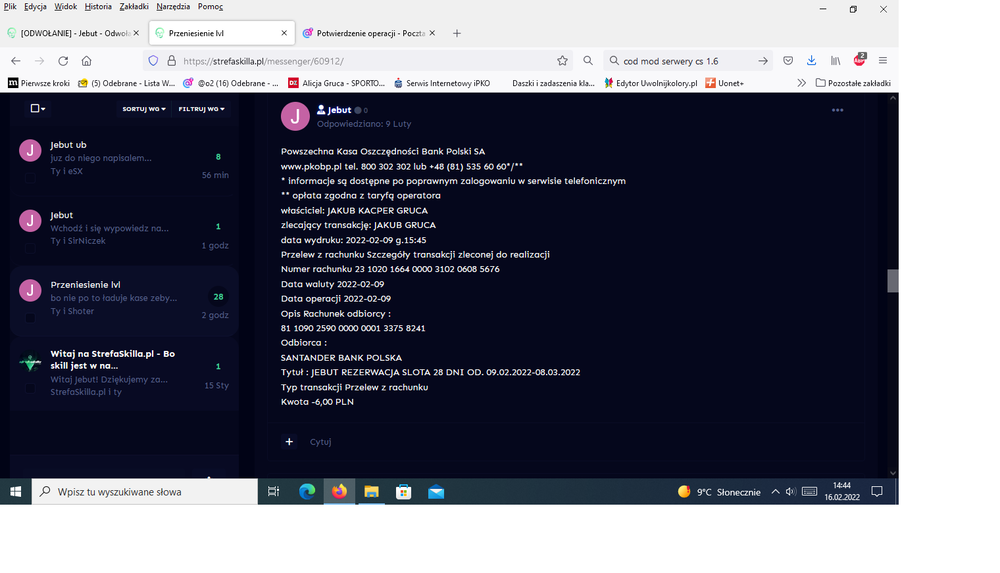This screenshot has height=573, width=1000.
Task: Open File Explorer from the taskbar
Action: (372, 491)
